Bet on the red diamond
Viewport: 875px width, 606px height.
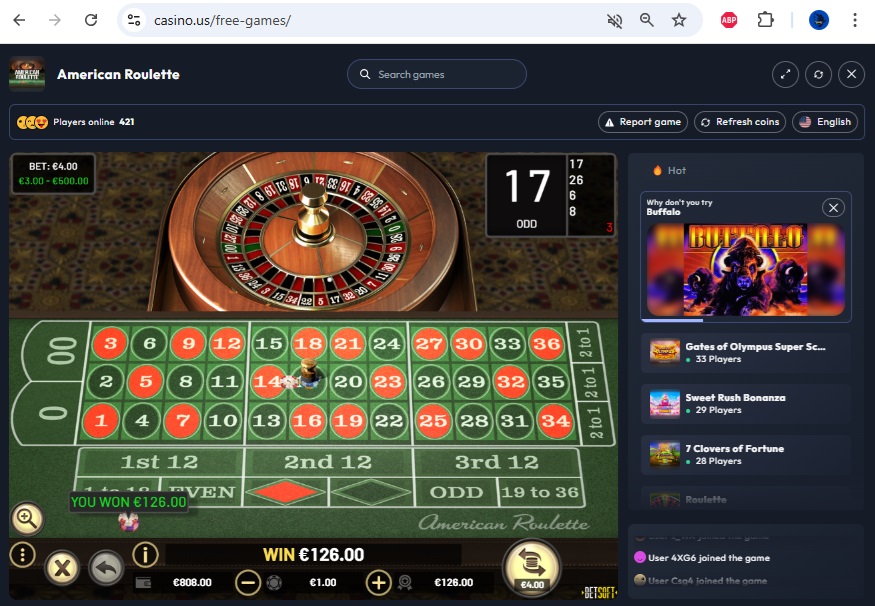tap(285, 492)
